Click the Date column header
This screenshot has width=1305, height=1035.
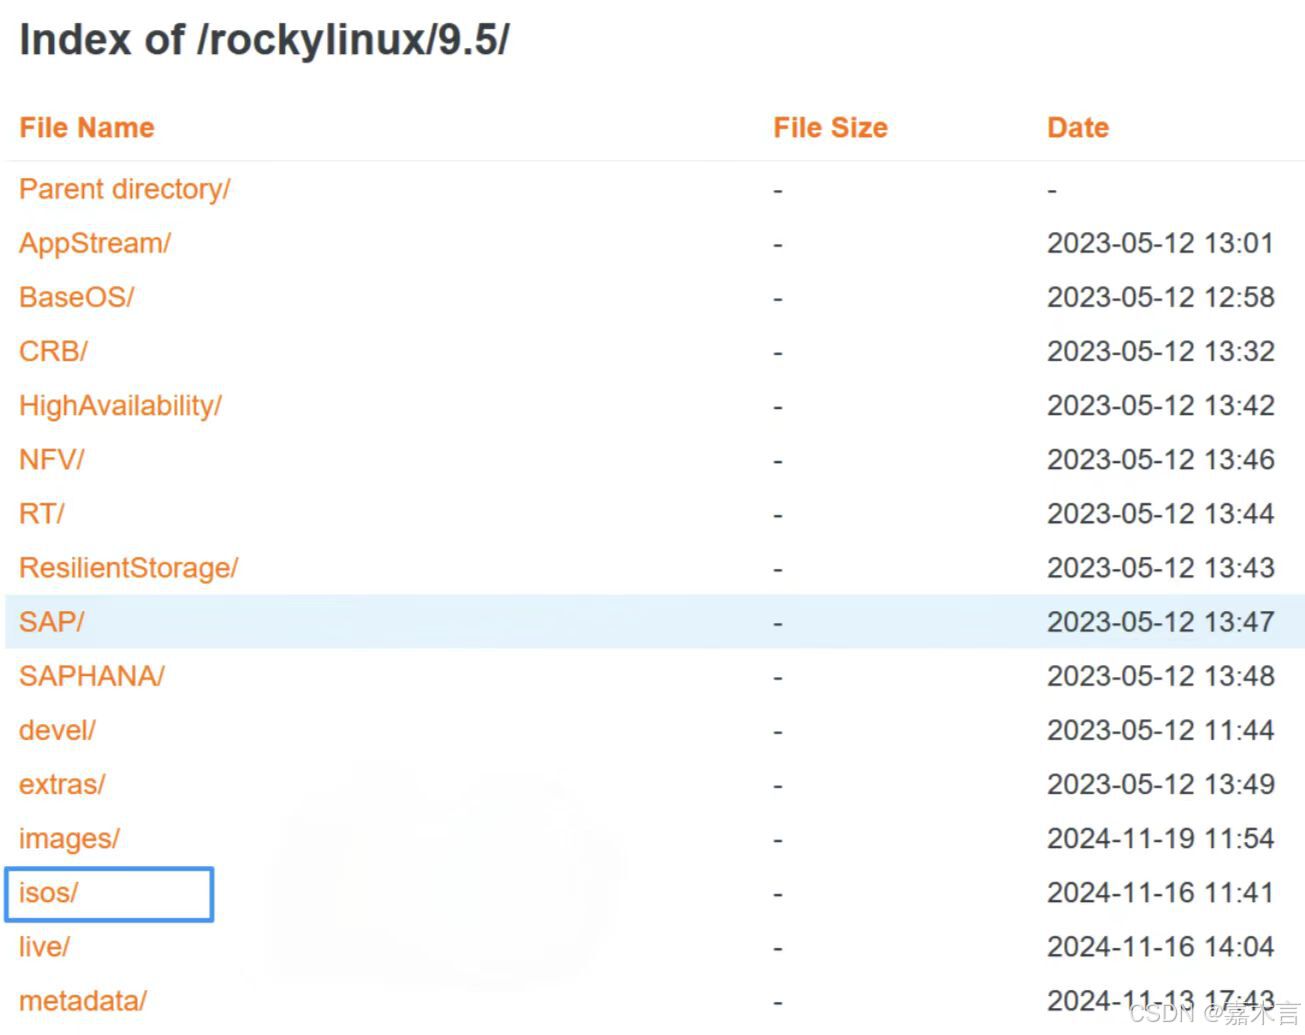pyautogui.click(x=1078, y=127)
